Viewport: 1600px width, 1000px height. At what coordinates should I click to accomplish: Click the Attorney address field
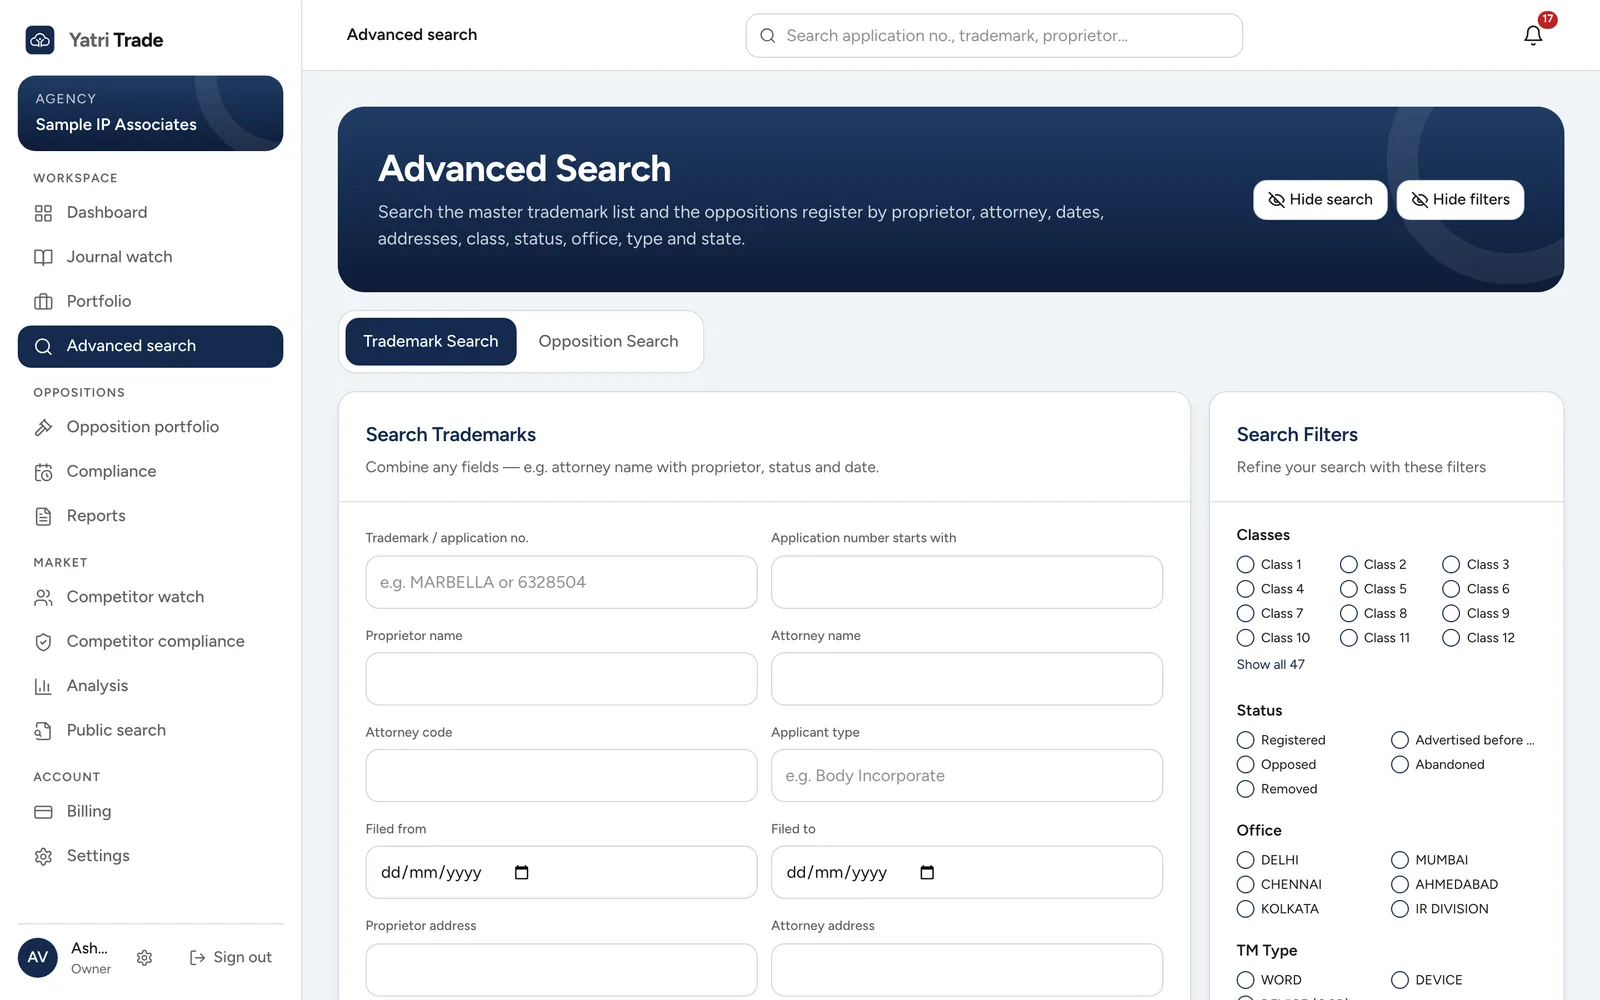click(x=967, y=970)
